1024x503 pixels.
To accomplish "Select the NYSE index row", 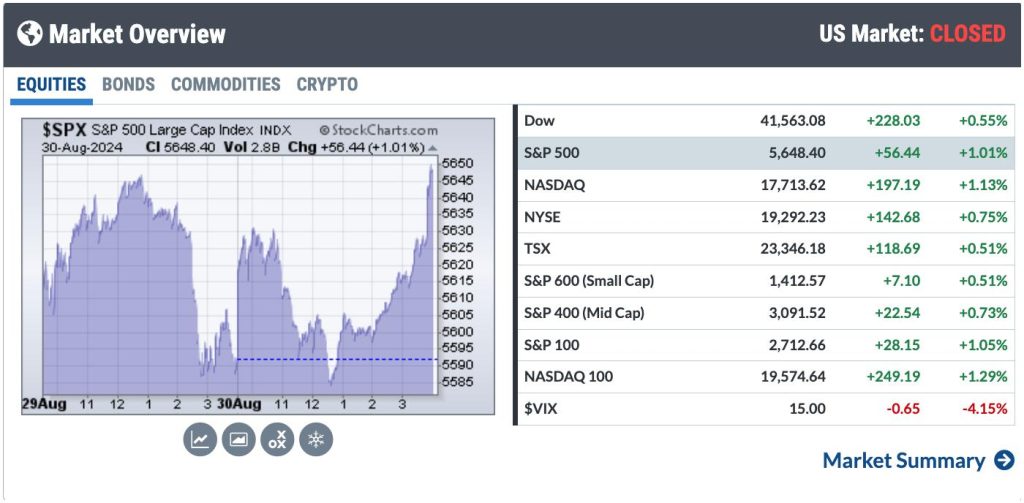I will pyautogui.click(x=764, y=217).
